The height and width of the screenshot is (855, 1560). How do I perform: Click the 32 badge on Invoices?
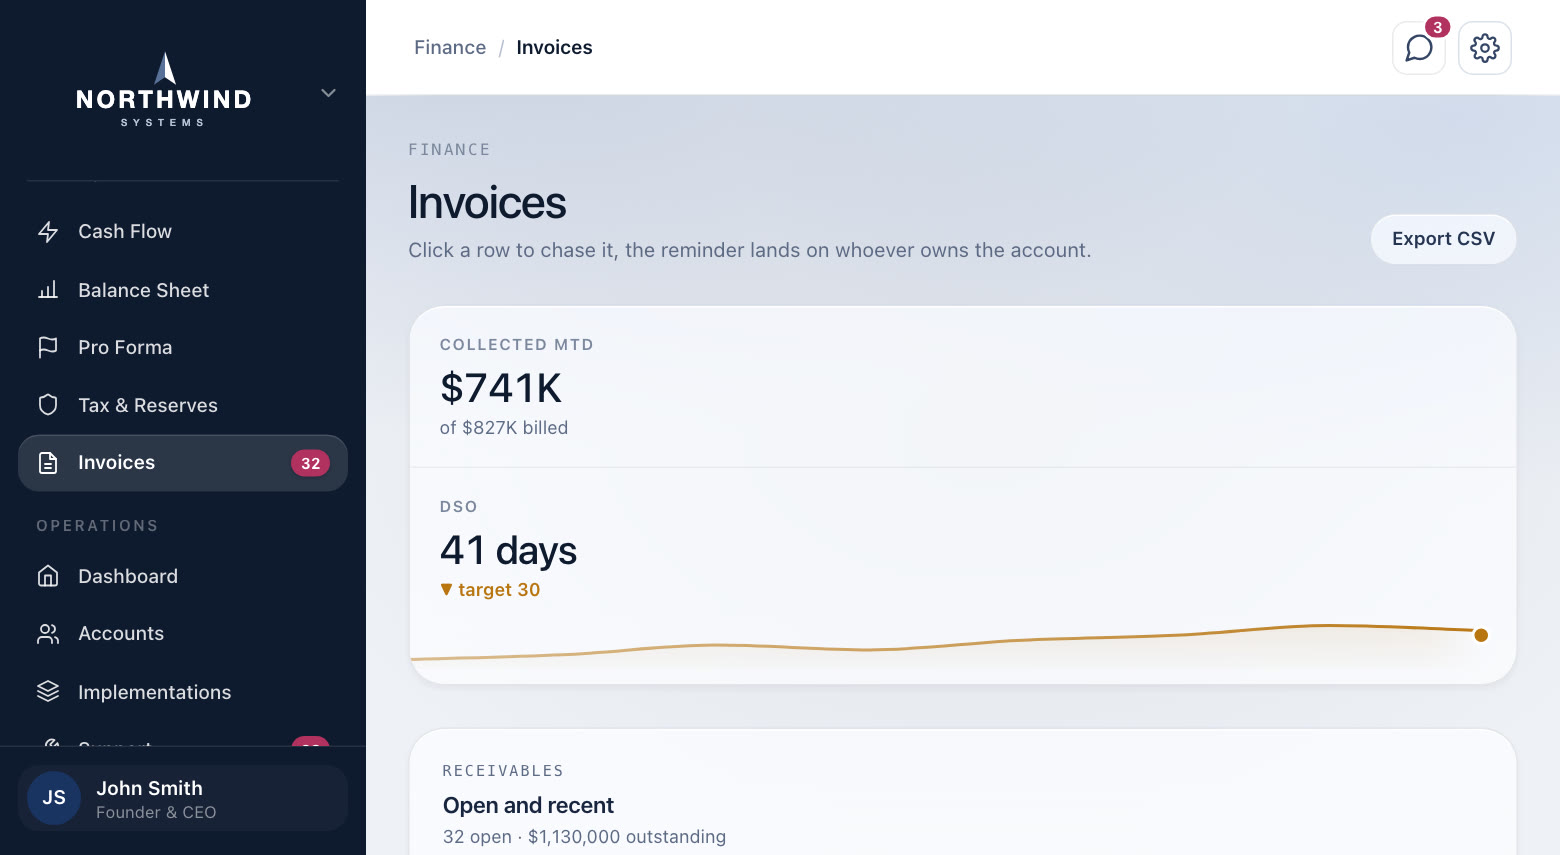point(310,463)
